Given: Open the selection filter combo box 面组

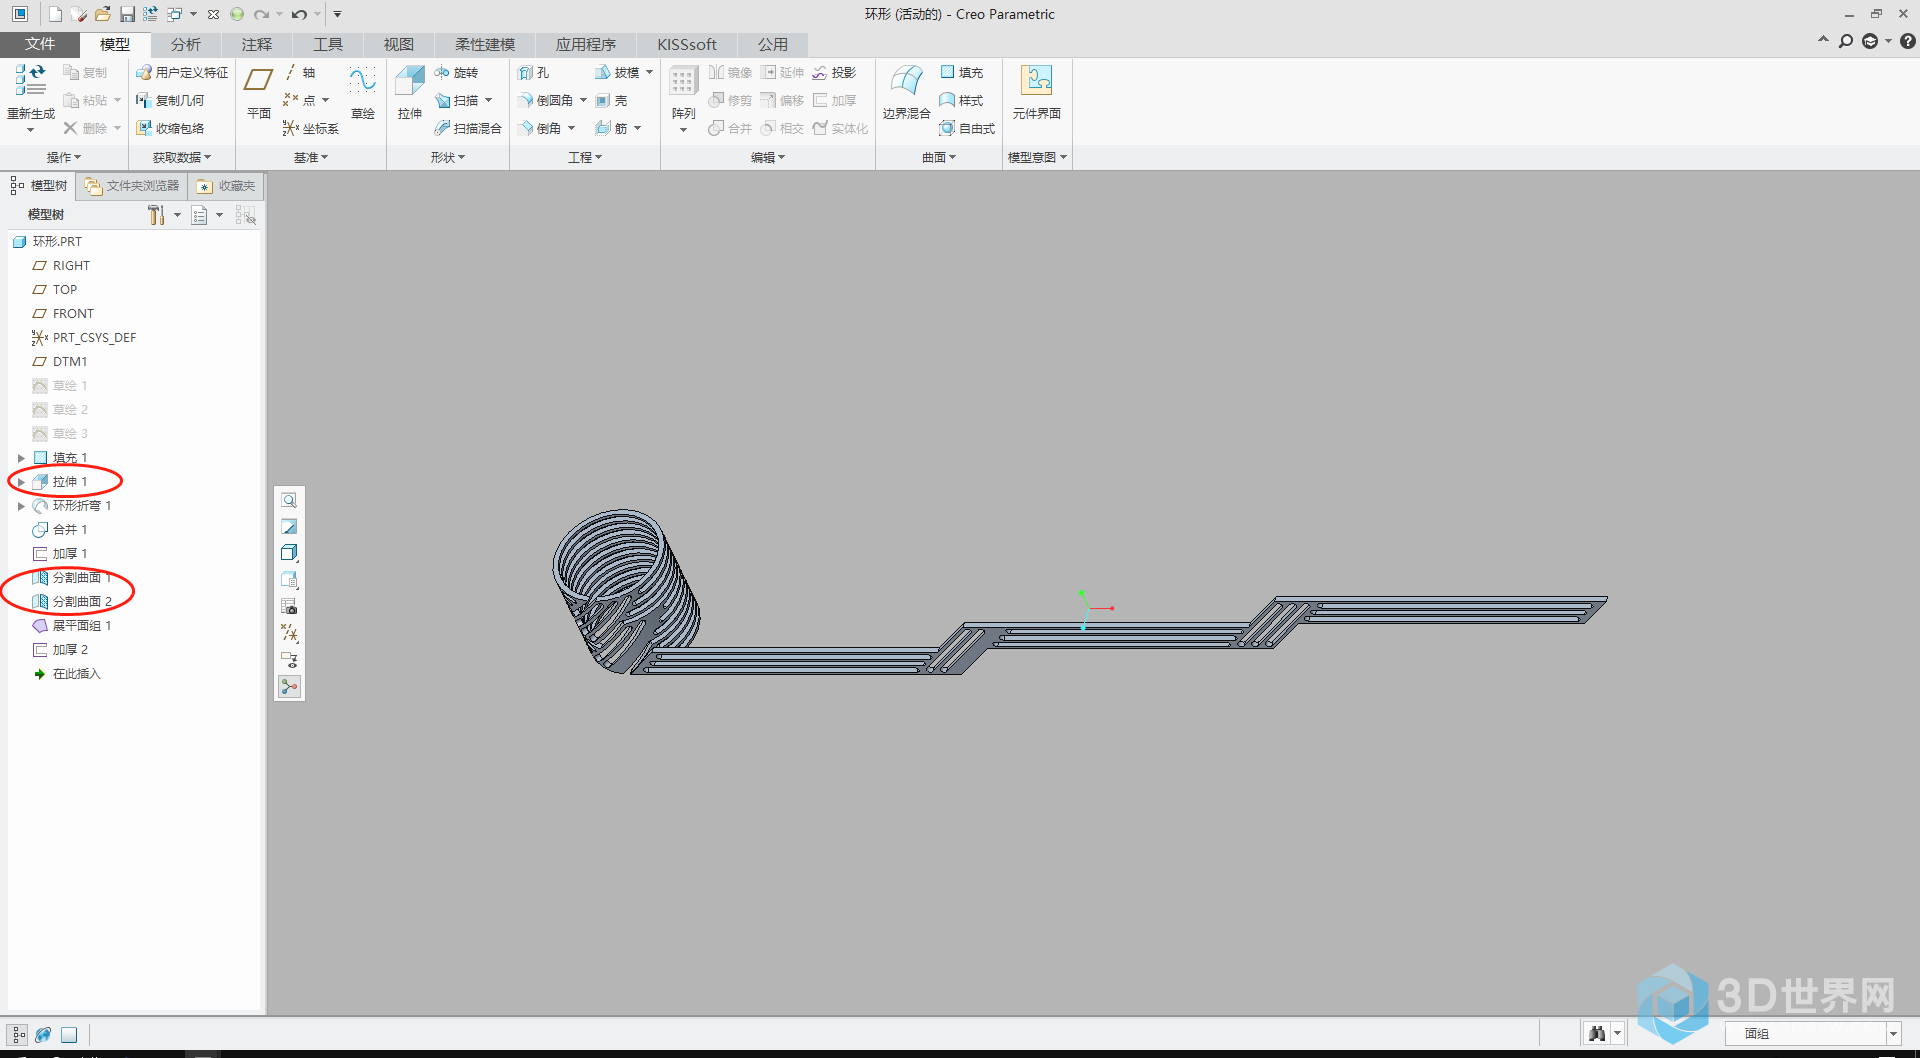Looking at the screenshot, I should [1812, 1034].
